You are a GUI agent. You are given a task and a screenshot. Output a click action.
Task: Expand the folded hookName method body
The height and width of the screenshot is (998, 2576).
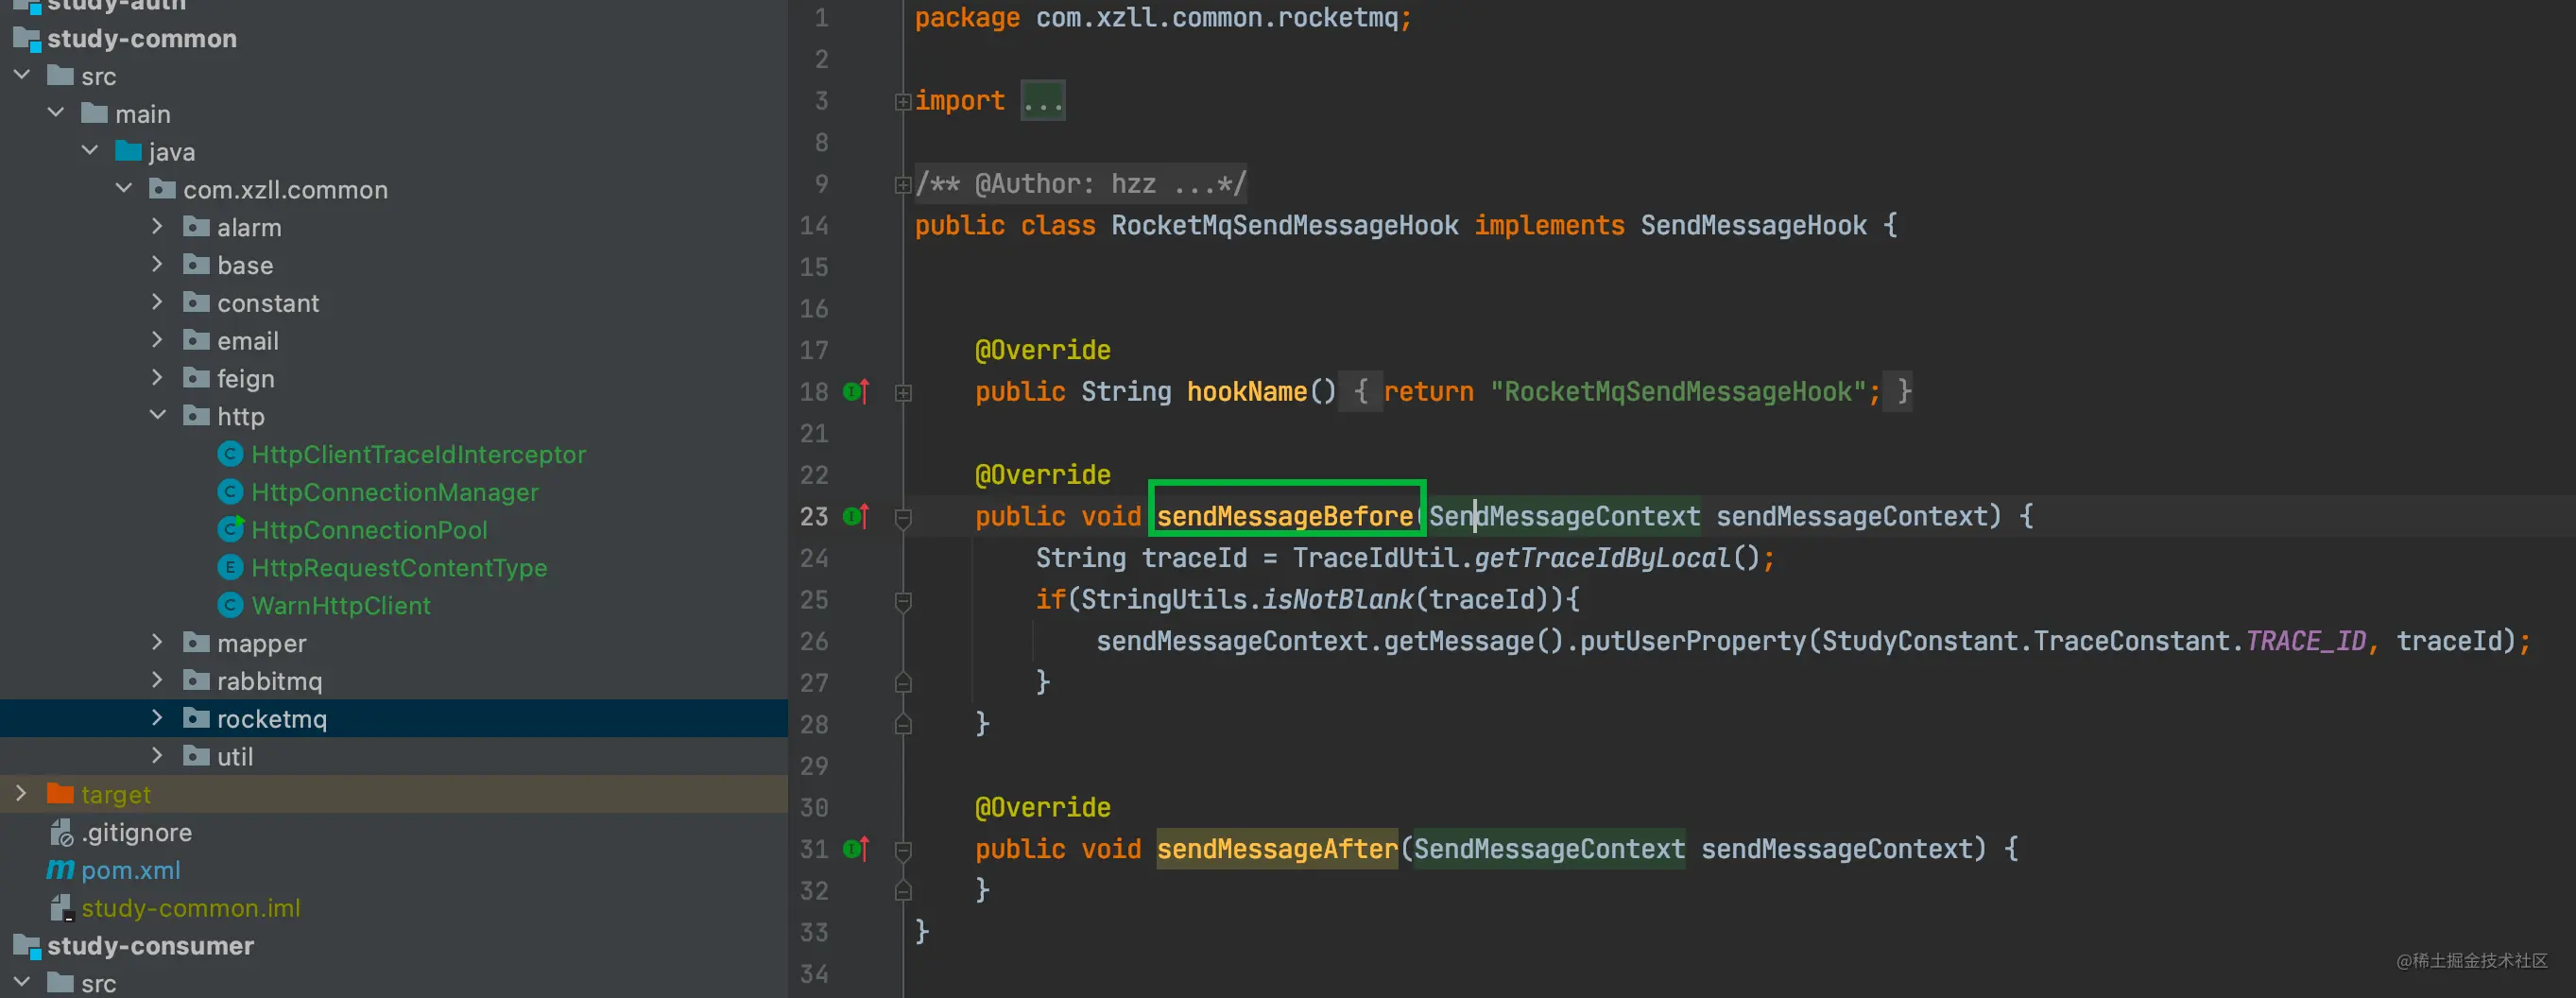[x=903, y=393]
